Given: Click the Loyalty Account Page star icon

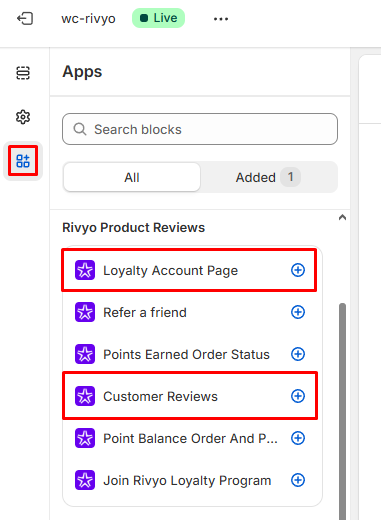Looking at the screenshot, I should click(x=85, y=270).
